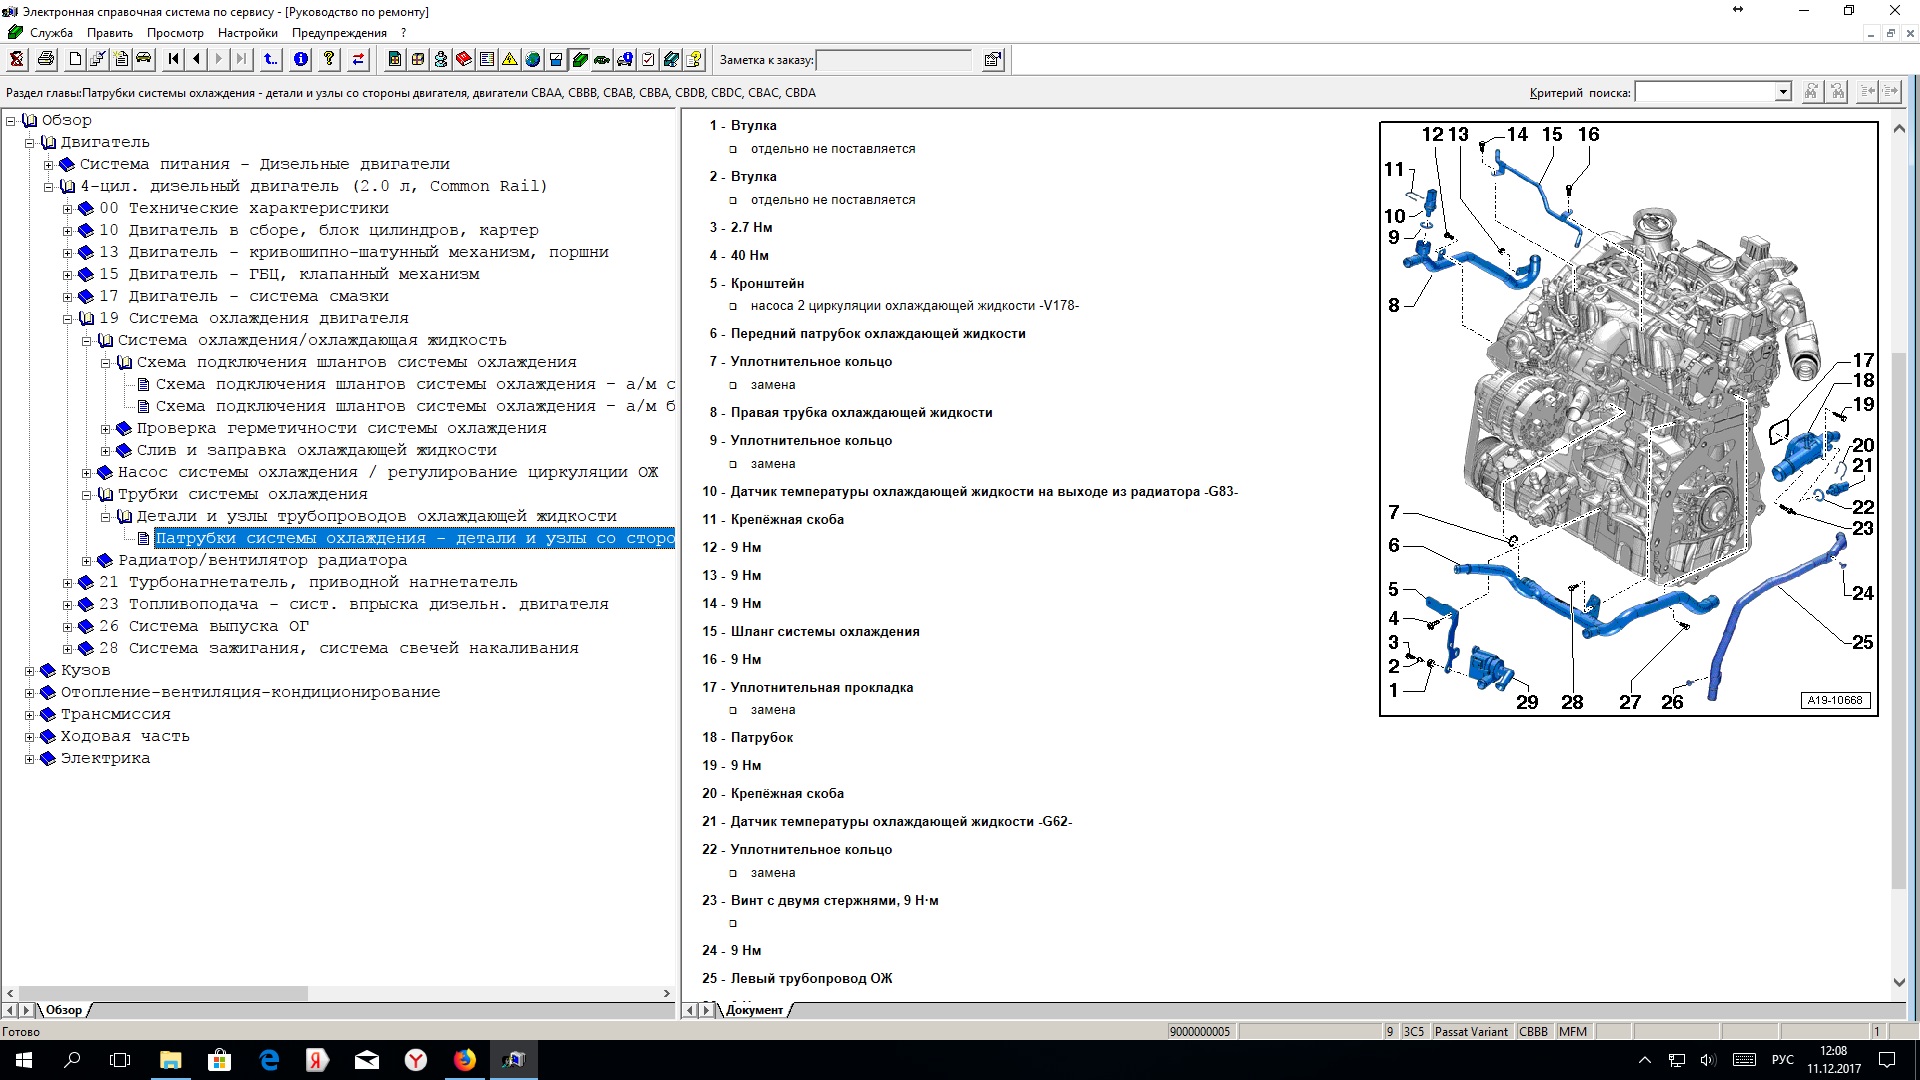The width and height of the screenshot is (1920, 1080).
Task: Click the blue info circle icon
Action: click(x=300, y=60)
